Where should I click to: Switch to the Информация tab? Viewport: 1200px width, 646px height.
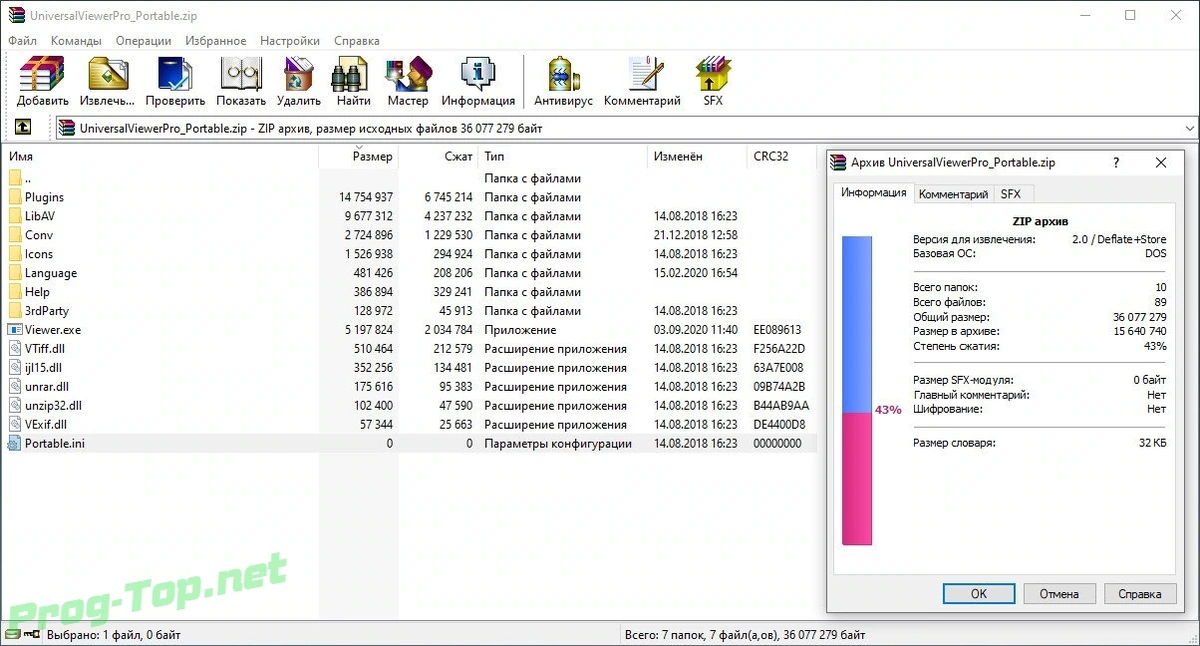pyautogui.click(x=873, y=192)
